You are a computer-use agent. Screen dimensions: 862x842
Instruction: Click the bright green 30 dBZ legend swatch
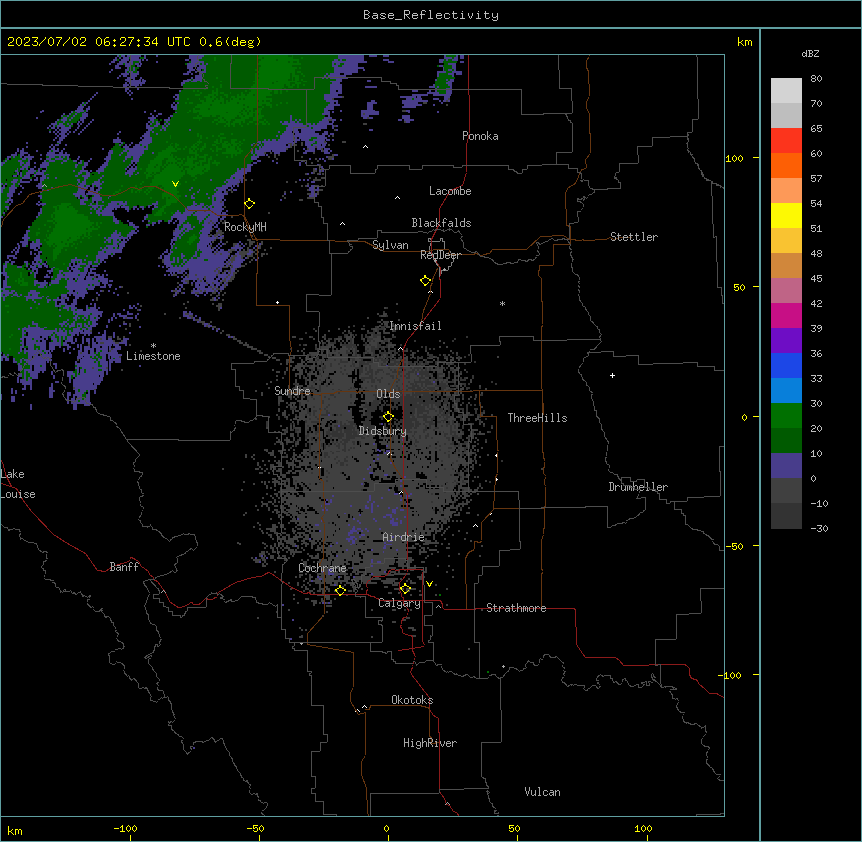[x=786, y=416]
